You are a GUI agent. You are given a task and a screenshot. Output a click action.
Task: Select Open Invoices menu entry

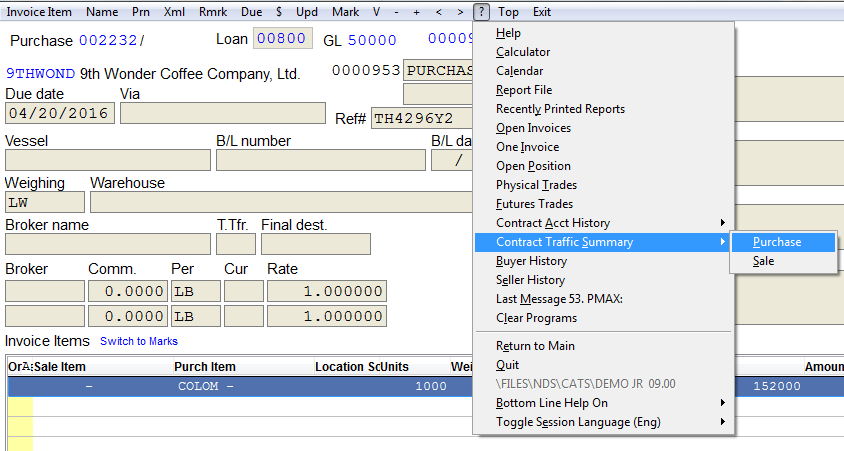point(603,128)
